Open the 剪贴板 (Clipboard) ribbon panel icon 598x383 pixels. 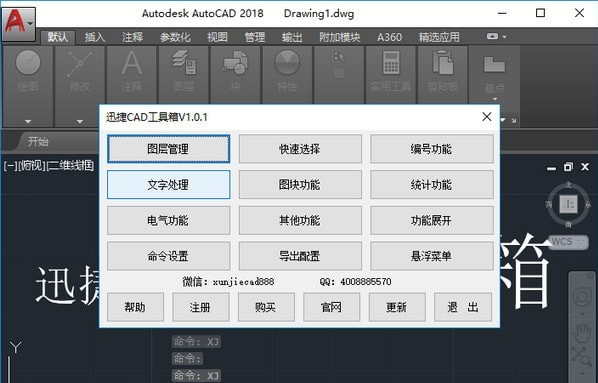tap(443, 63)
